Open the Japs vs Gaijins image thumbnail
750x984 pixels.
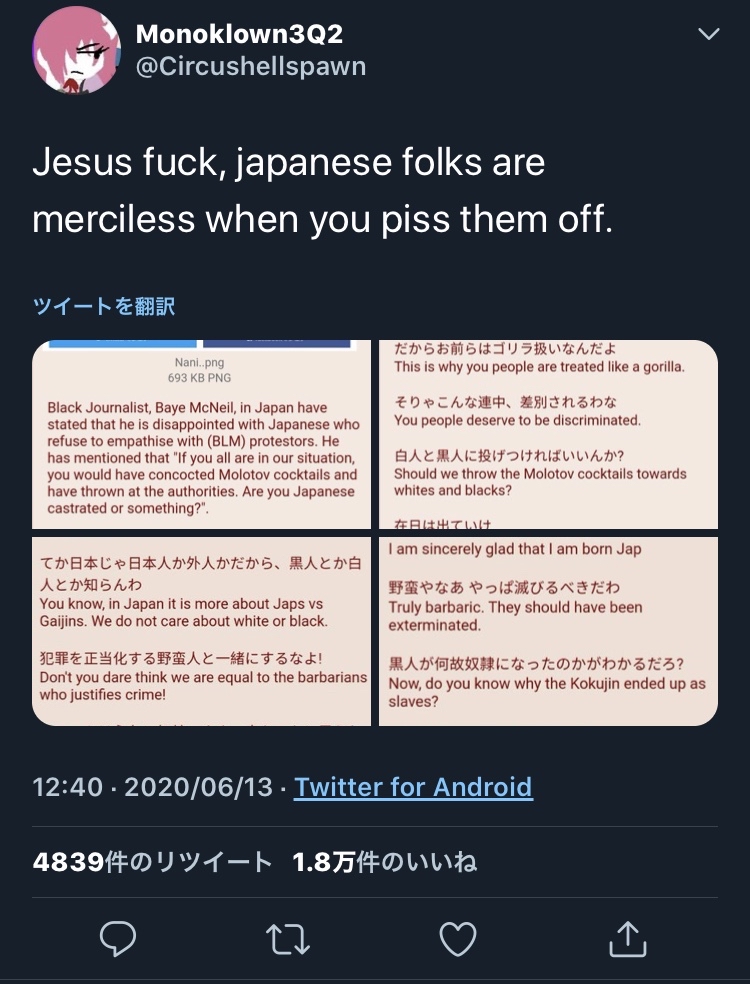coord(201,631)
